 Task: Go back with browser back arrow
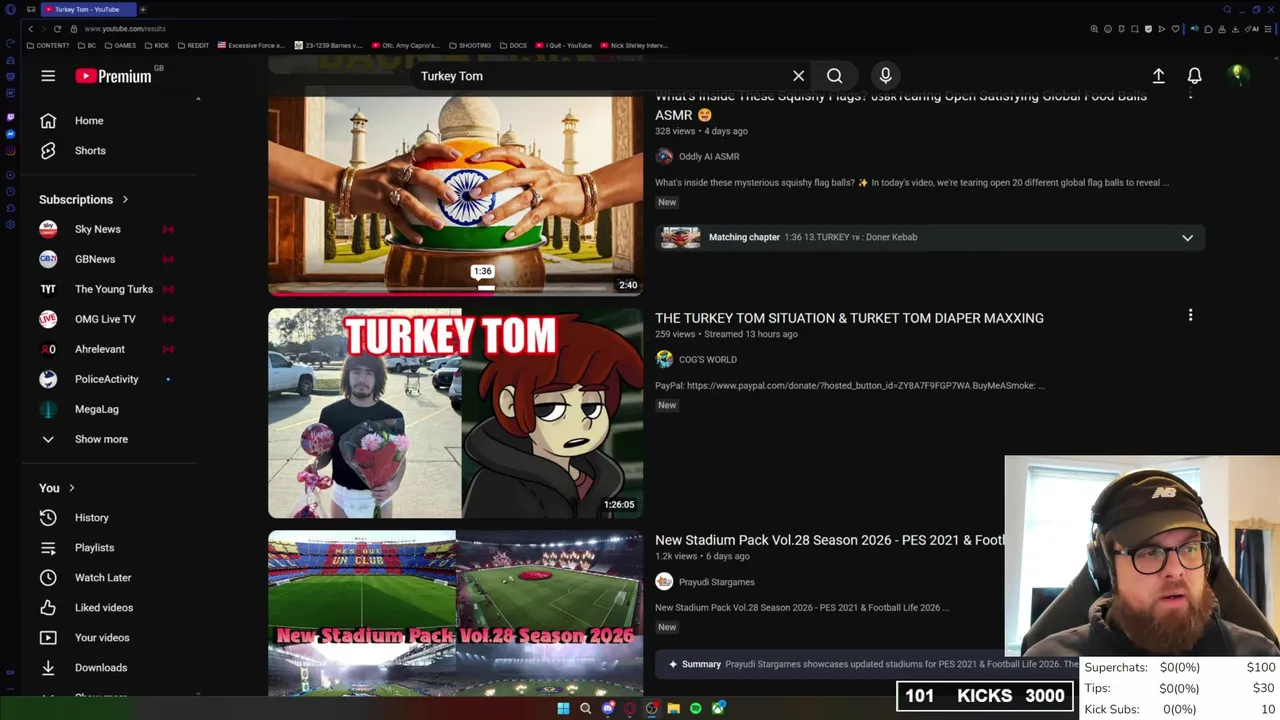(30, 29)
